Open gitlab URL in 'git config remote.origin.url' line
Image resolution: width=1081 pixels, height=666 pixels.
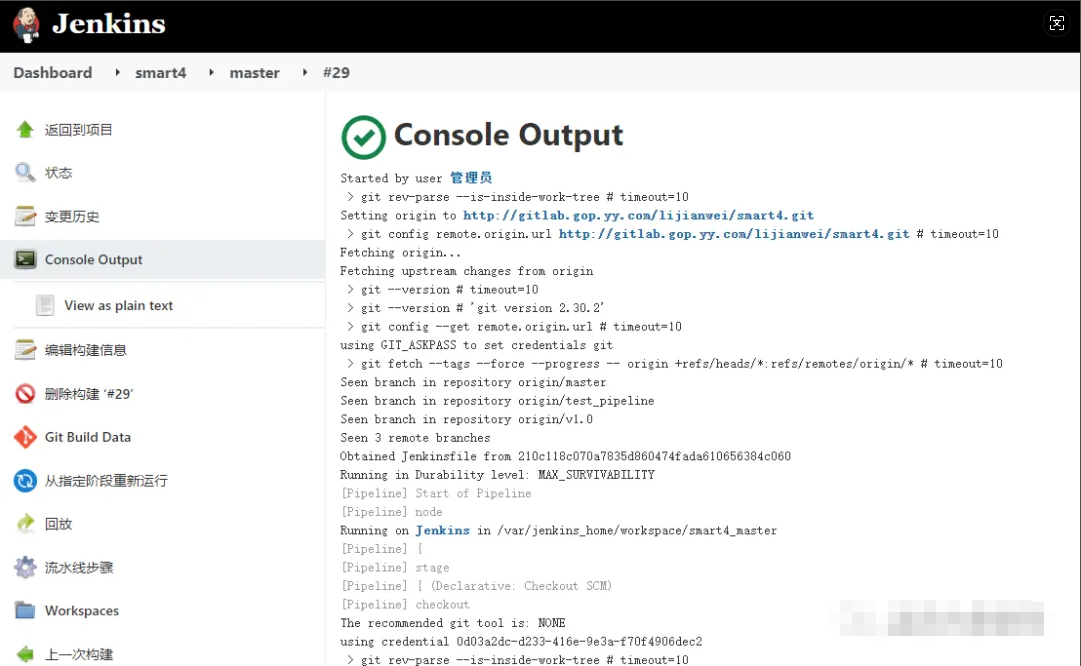click(x=734, y=234)
